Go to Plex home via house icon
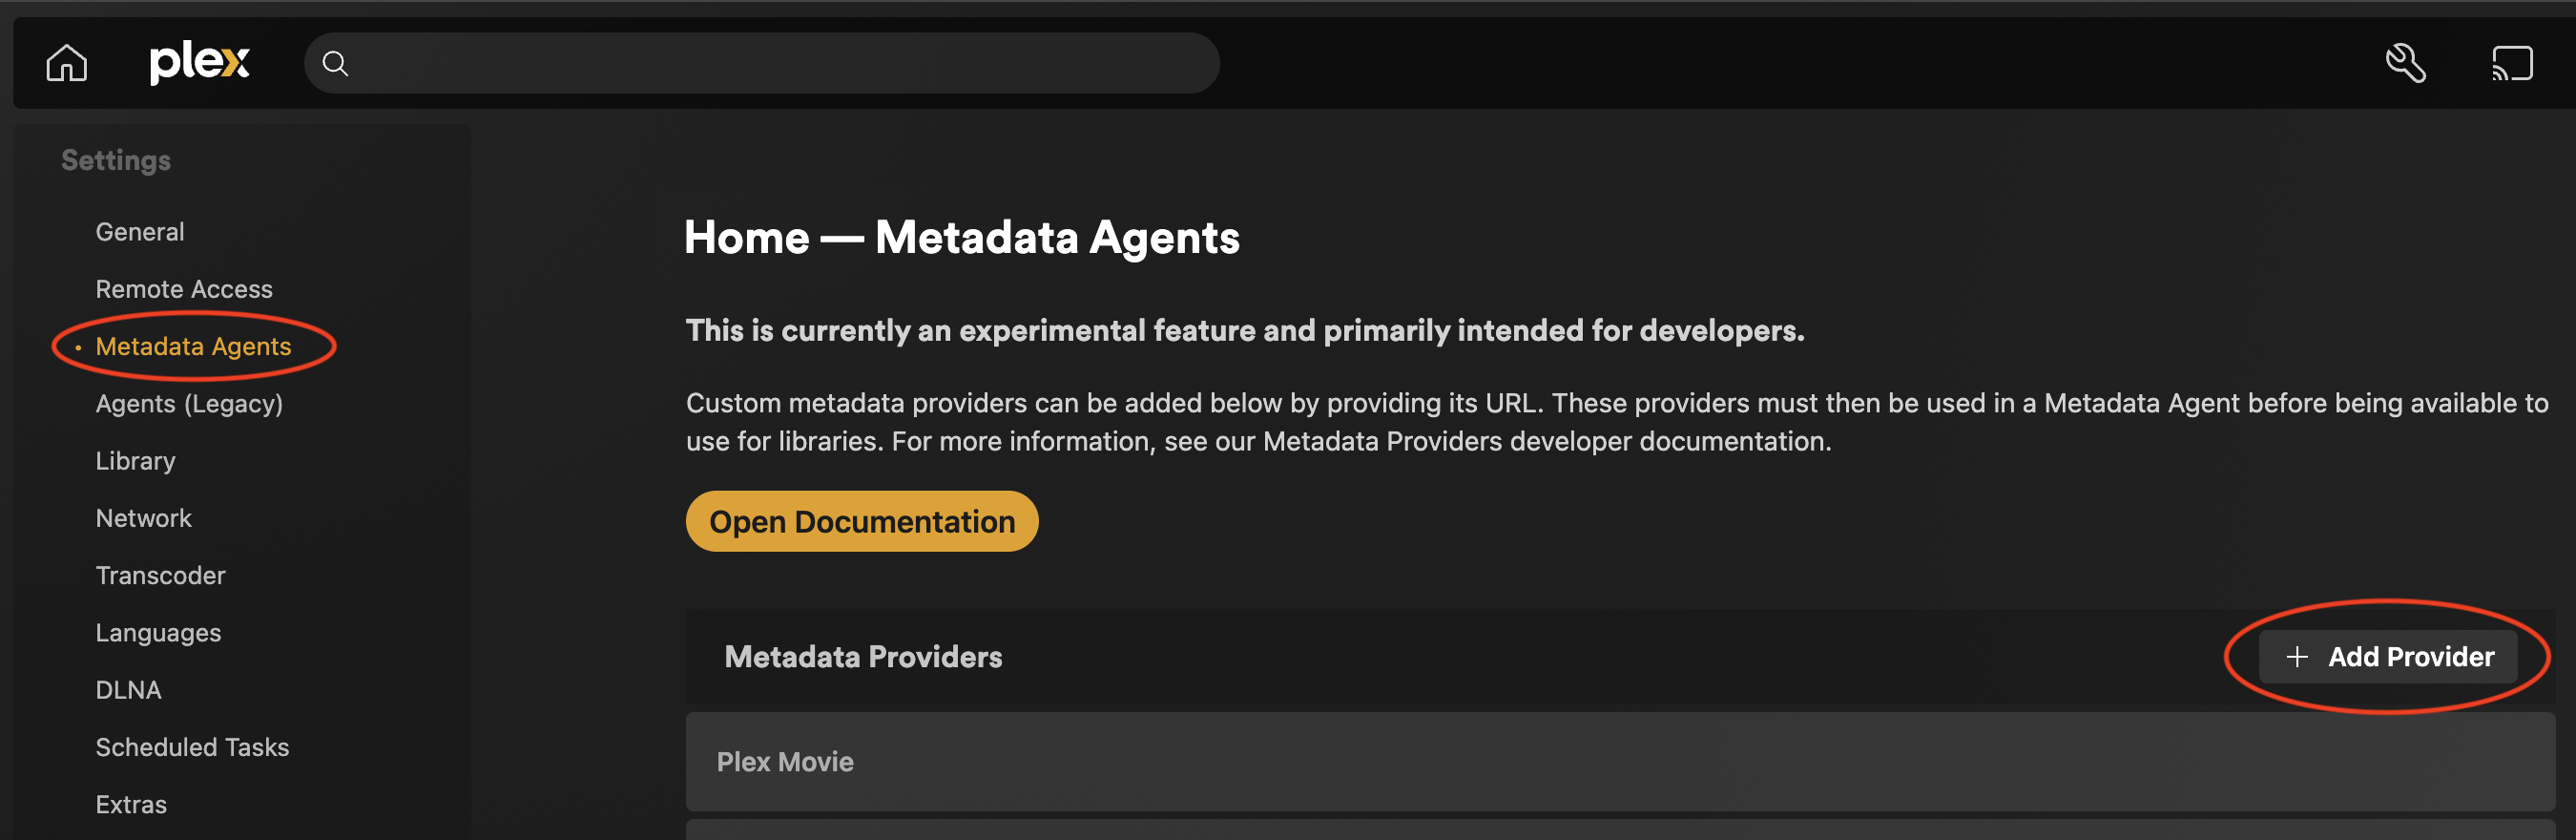 point(67,63)
